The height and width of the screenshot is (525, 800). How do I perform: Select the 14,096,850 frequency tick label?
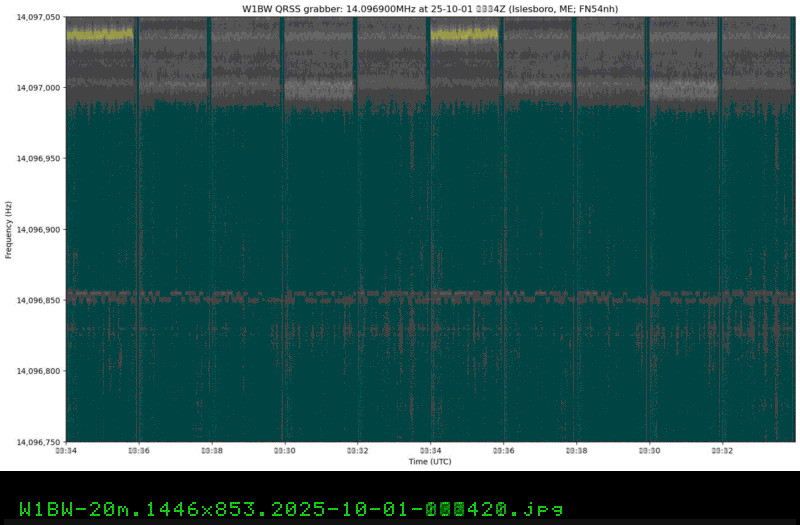35,300
